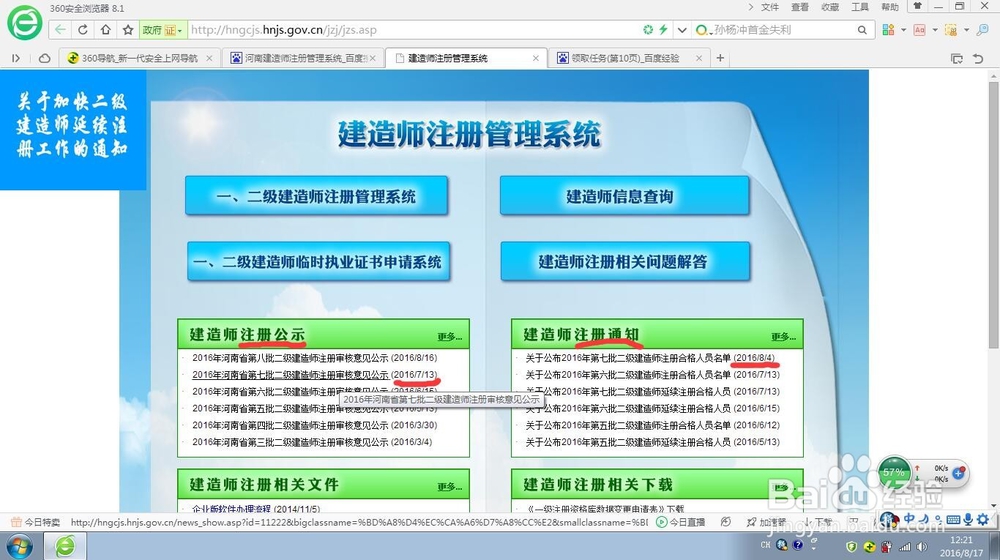1000x560 pixels.
Task: Open the 收藏 menu
Action: [x=830, y=7]
